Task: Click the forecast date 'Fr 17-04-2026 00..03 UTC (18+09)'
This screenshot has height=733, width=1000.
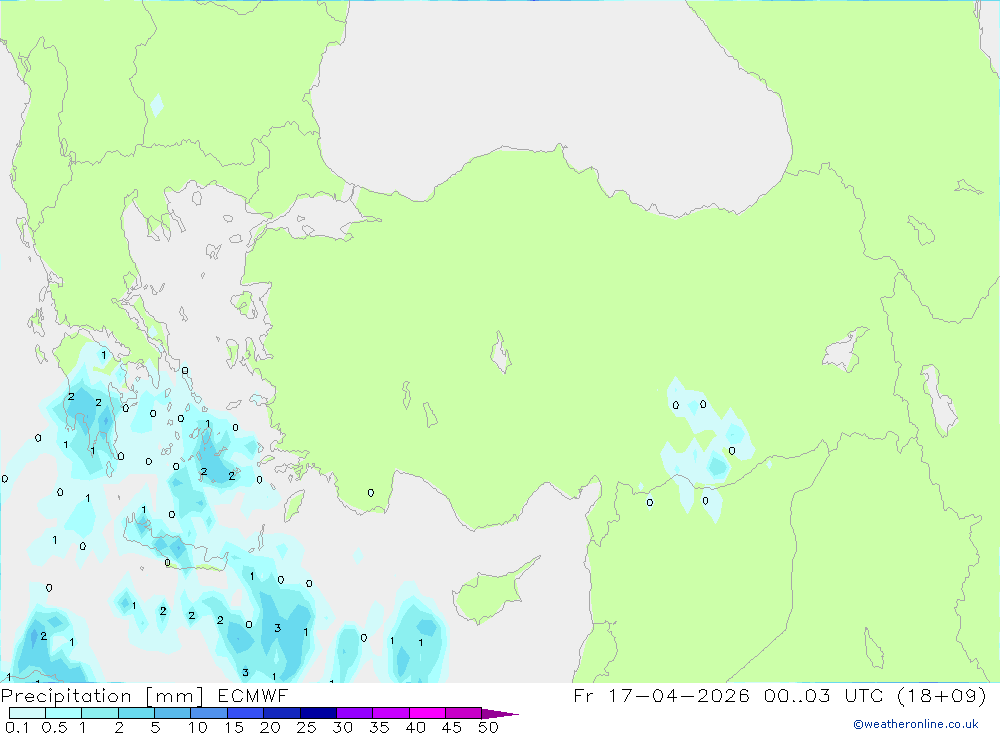Action: coord(780,695)
